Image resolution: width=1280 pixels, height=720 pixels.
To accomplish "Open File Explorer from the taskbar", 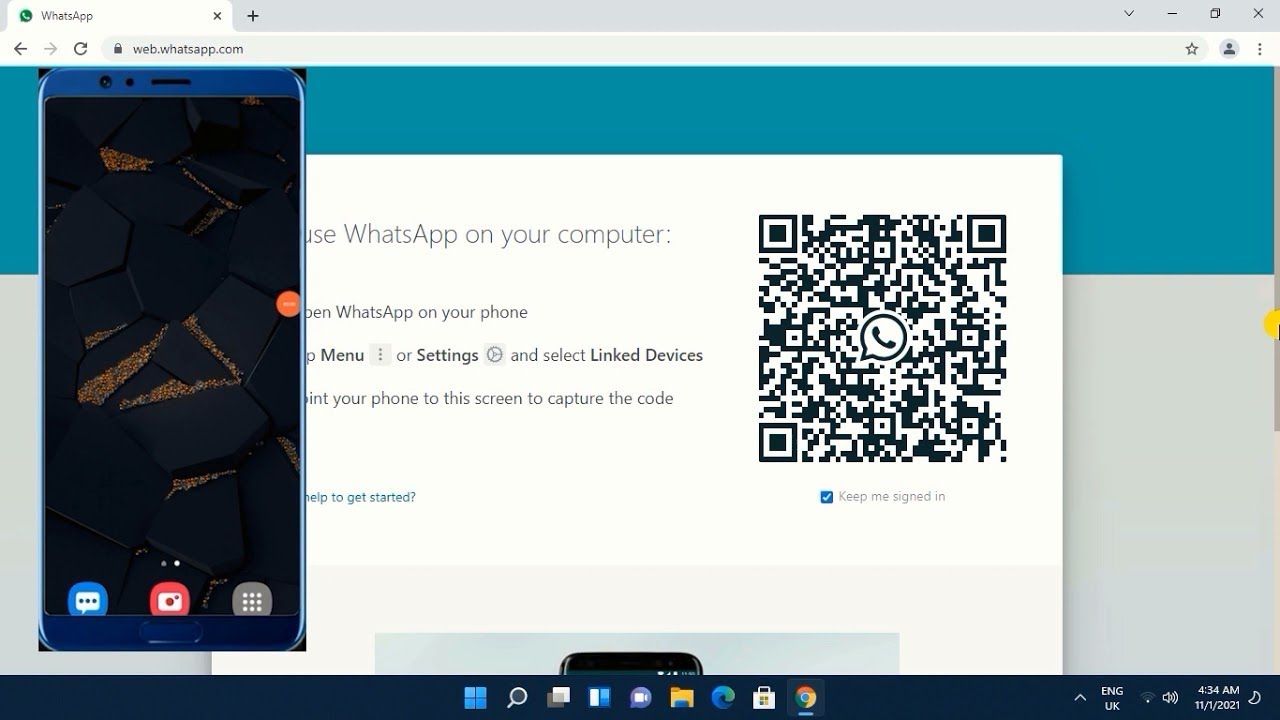I will pyautogui.click(x=681, y=697).
